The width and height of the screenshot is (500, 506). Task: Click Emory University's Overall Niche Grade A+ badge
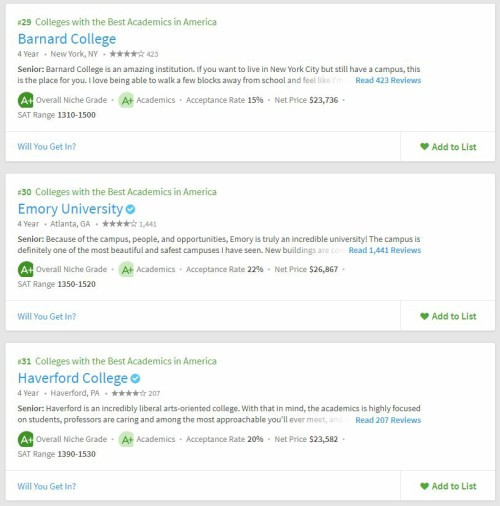tap(26, 269)
